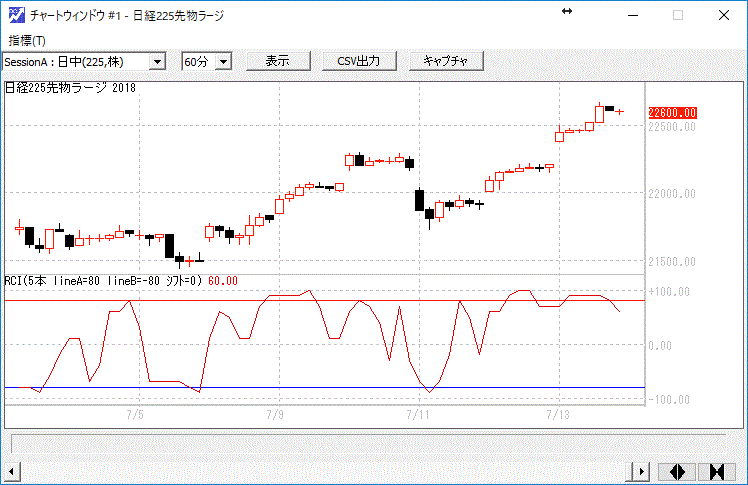Viewport: 748px width, 485px height.
Task: Click the CSV出力 button
Action: 359,61
